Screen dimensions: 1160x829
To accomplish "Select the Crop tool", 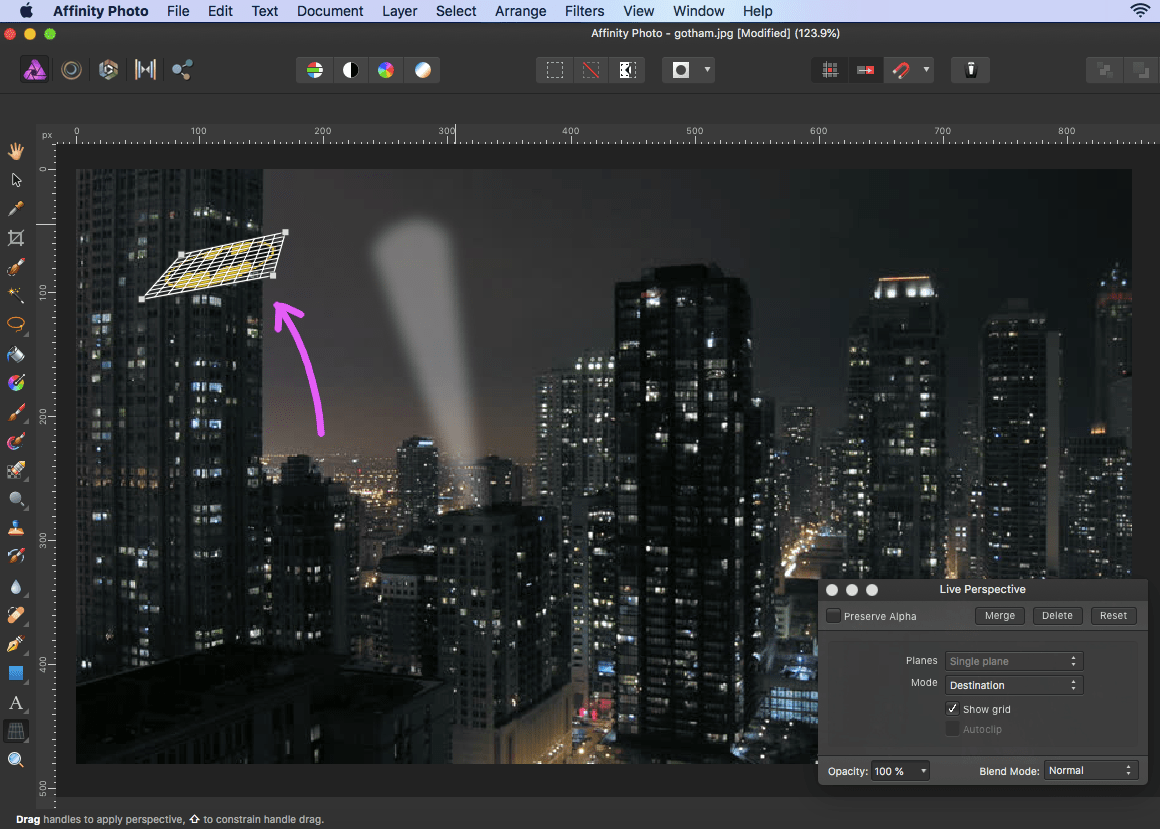I will click(x=16, y=238).
